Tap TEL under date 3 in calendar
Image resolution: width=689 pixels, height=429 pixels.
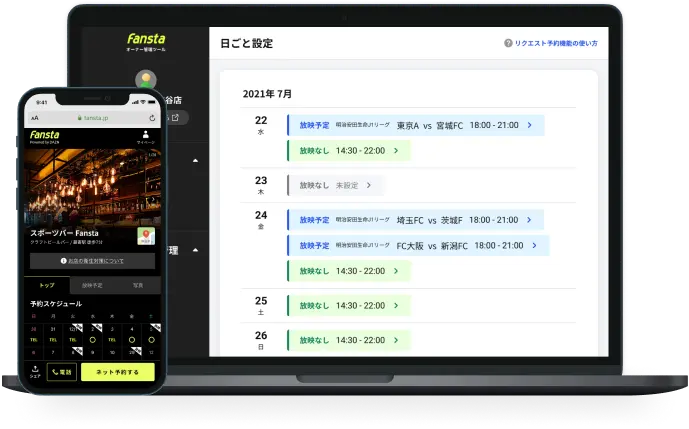click(x=112, y=340)
